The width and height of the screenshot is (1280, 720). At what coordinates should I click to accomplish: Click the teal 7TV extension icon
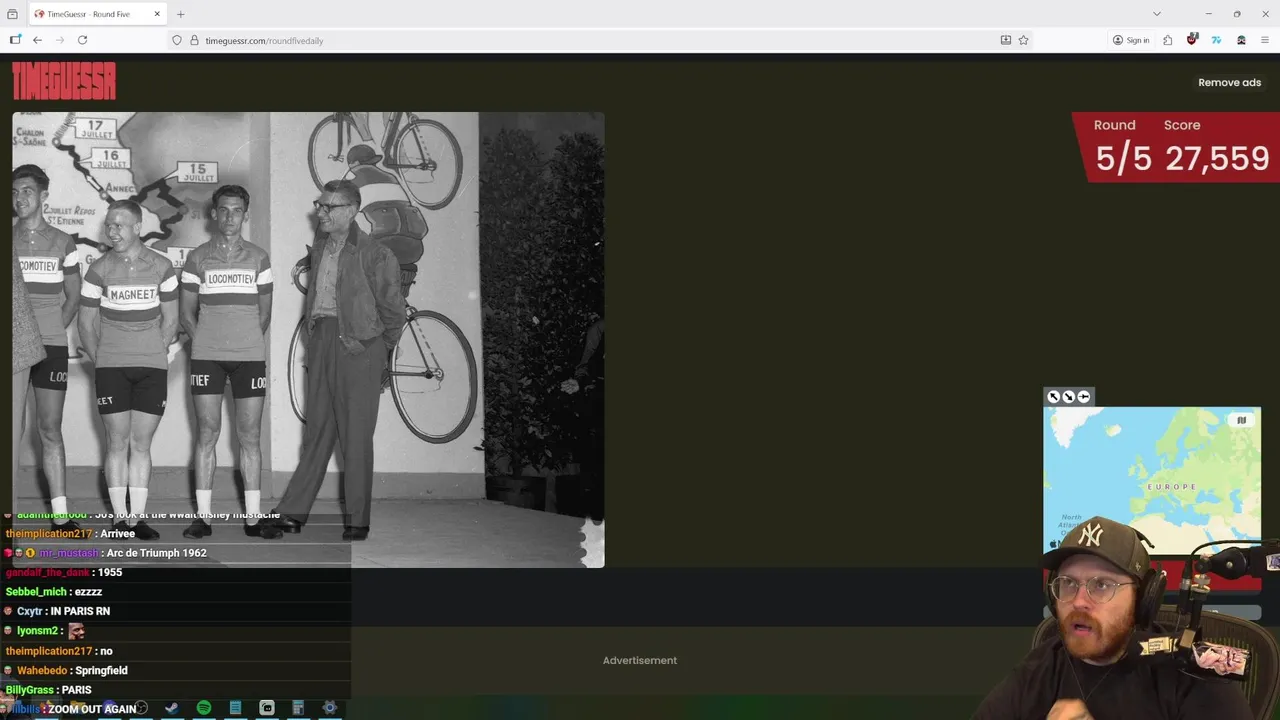(x=1216, y=40)
